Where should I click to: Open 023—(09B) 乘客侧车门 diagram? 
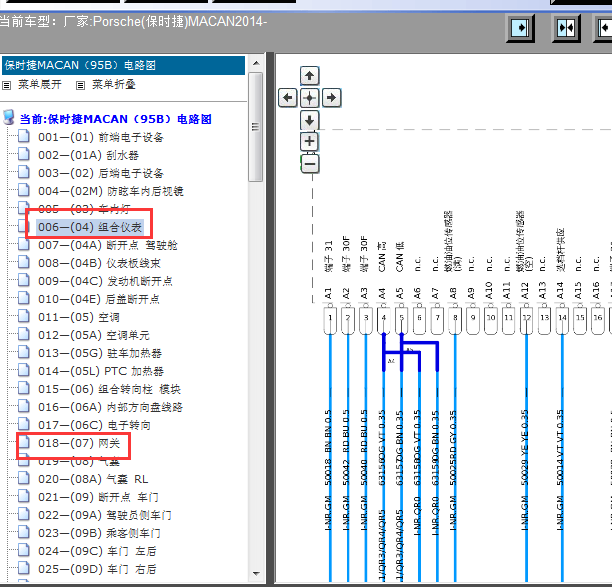99,533
